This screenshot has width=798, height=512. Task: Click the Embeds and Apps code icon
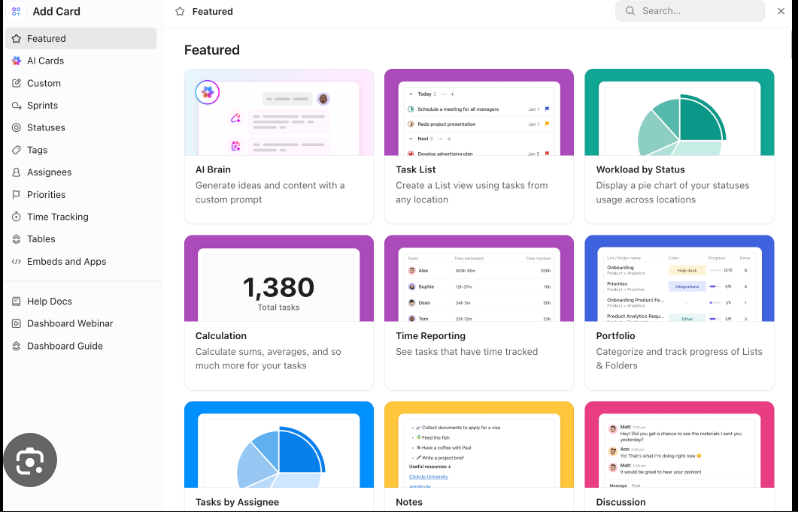click(16, 262)
